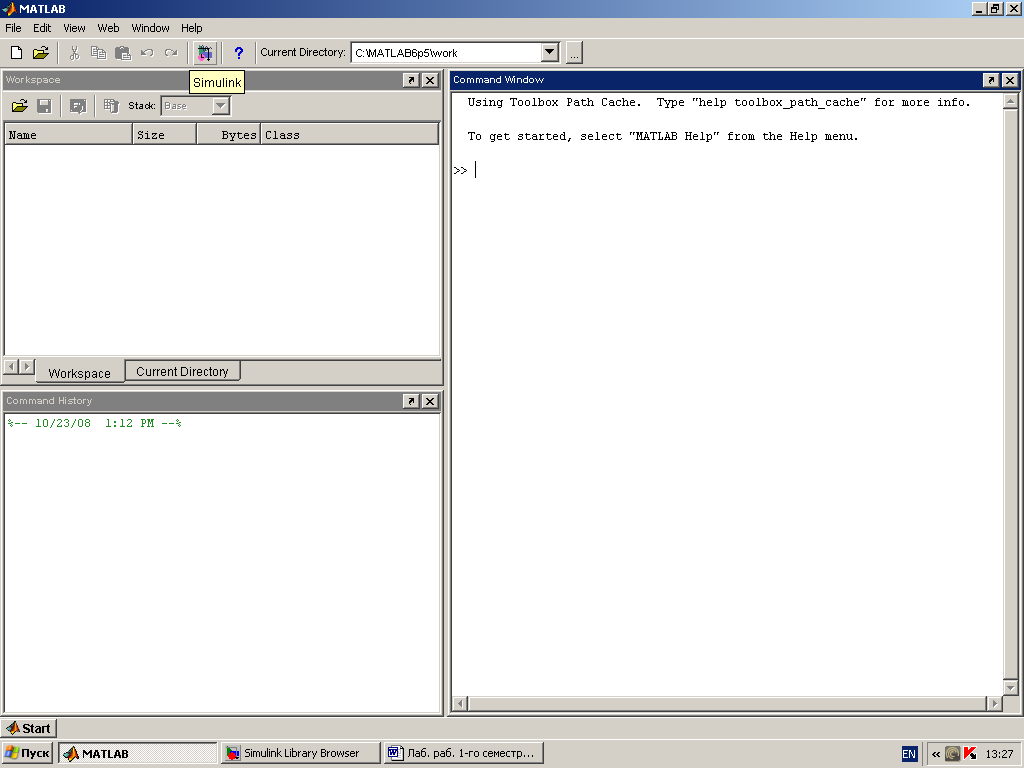The height and width of the screenshot is (768, 1024).
Task: Sort workspace by Class column header
Action: pos(349,135)
